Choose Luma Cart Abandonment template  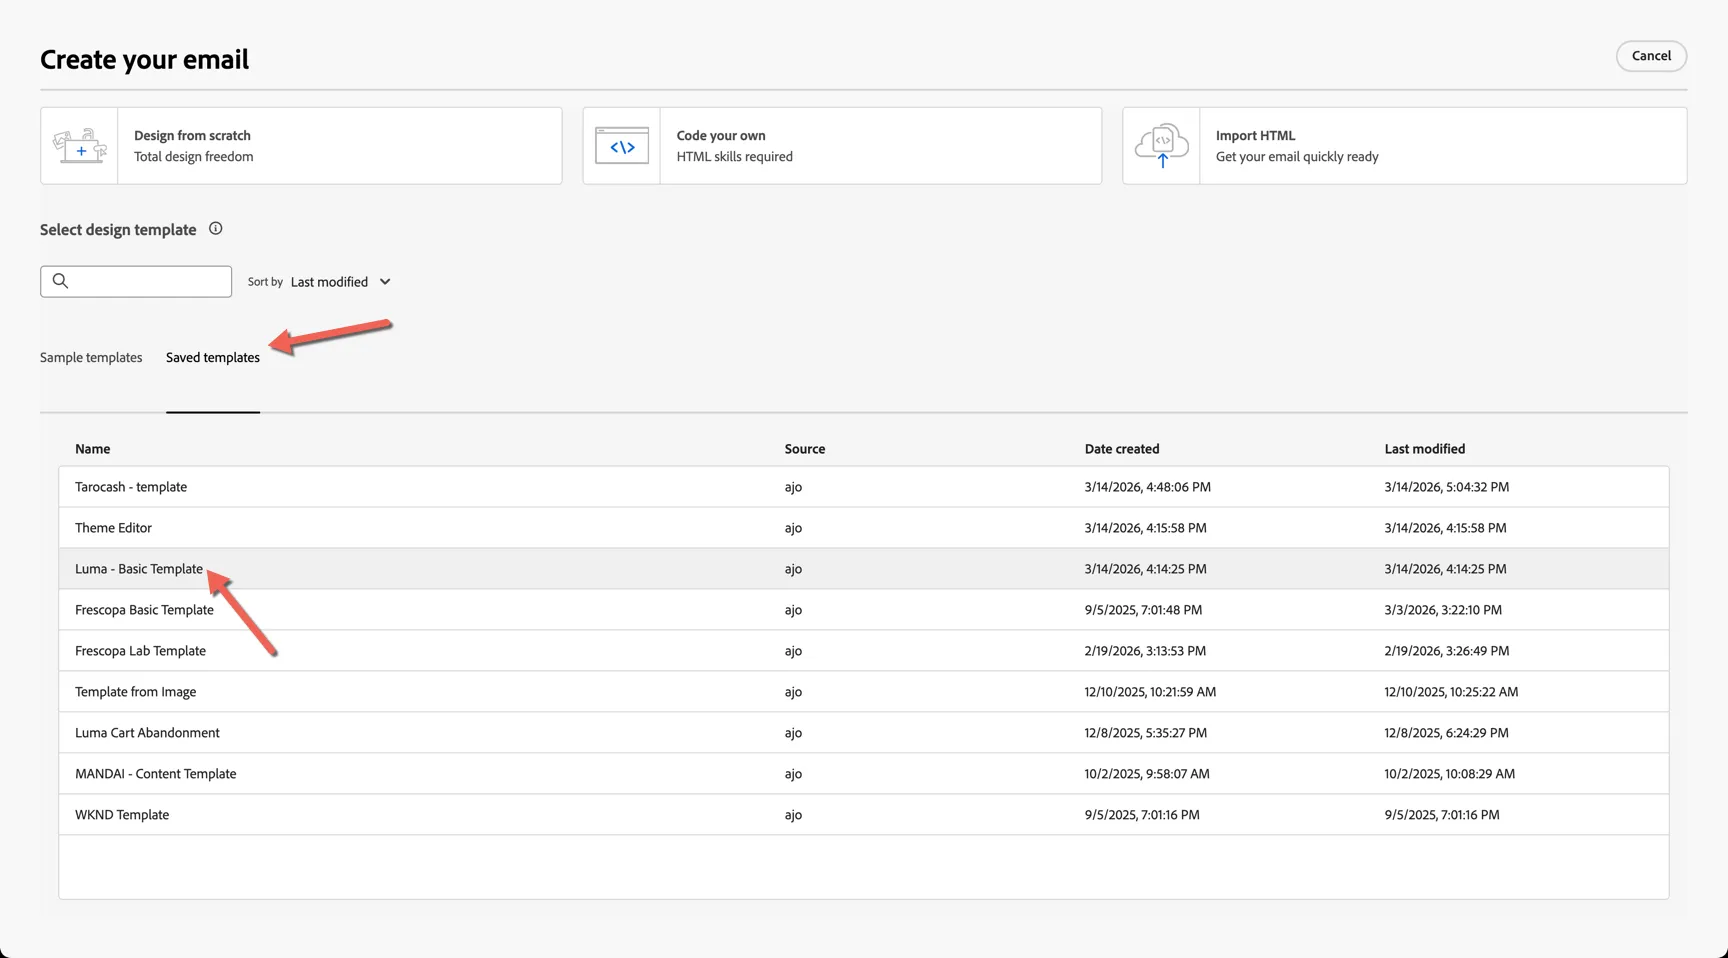863,733
